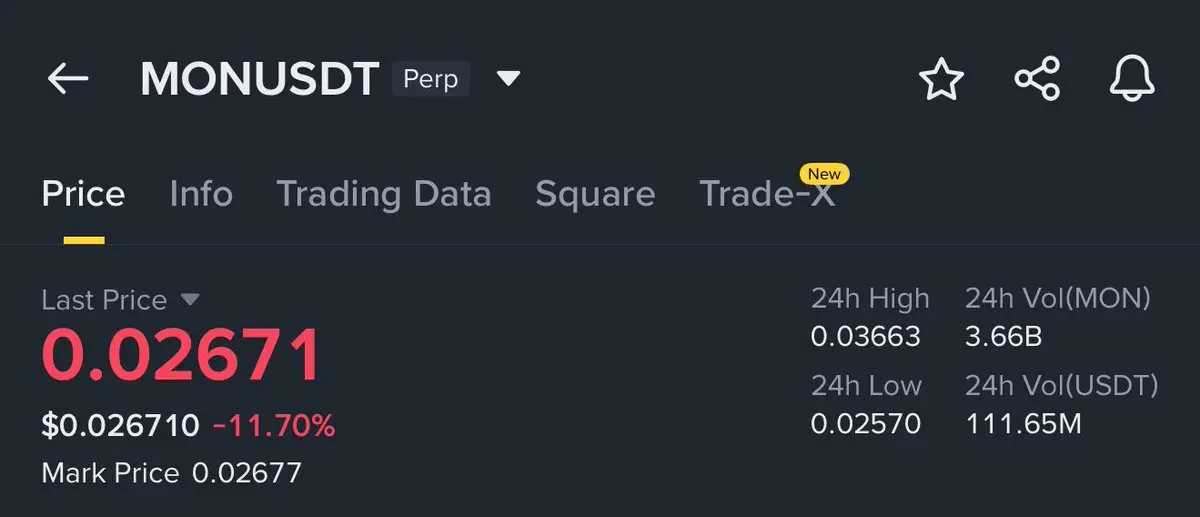Screen dimensions: 1200x517
Task: Tap the large red 0.02671 price
Action: point(182,355)
